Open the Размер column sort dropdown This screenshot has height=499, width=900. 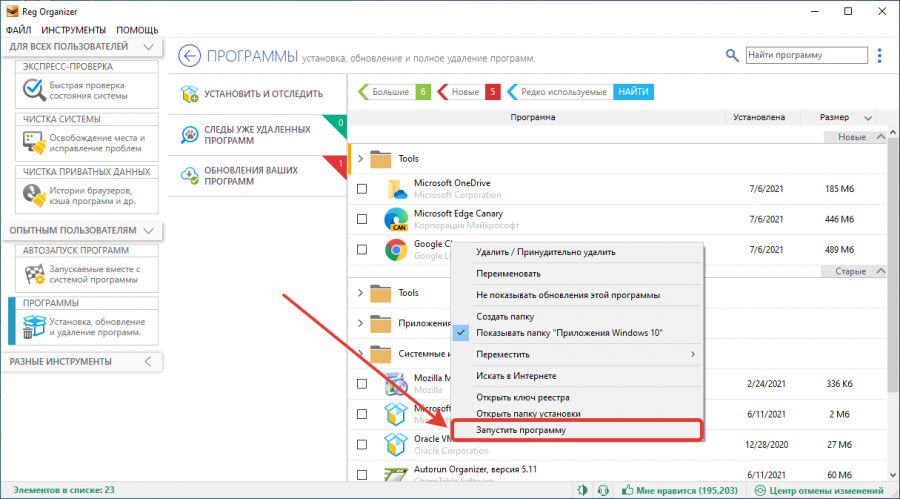click(x=868, y=118)
